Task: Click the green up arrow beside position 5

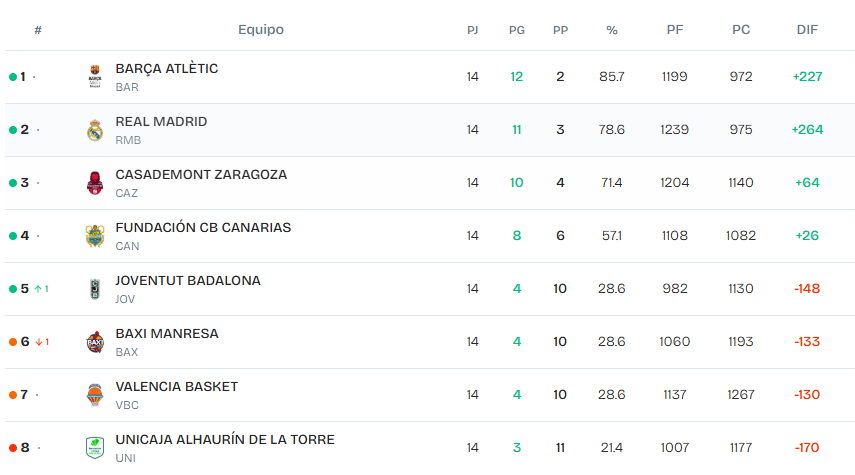Action: (38, 289)
